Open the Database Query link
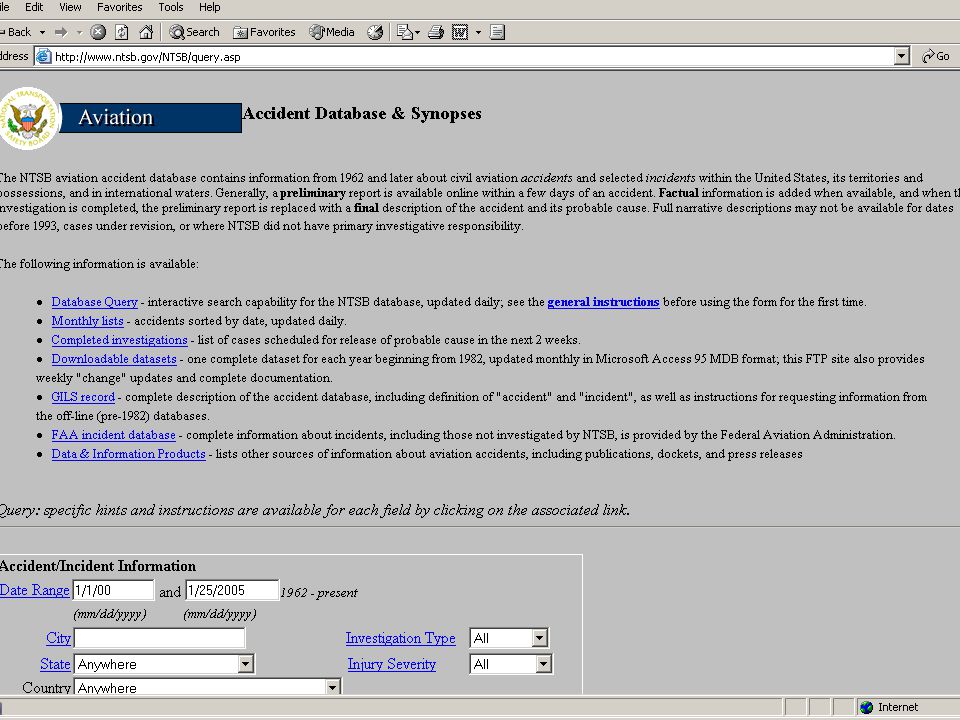960x720 pixels. pyautogui.click(x=94, y=302)
